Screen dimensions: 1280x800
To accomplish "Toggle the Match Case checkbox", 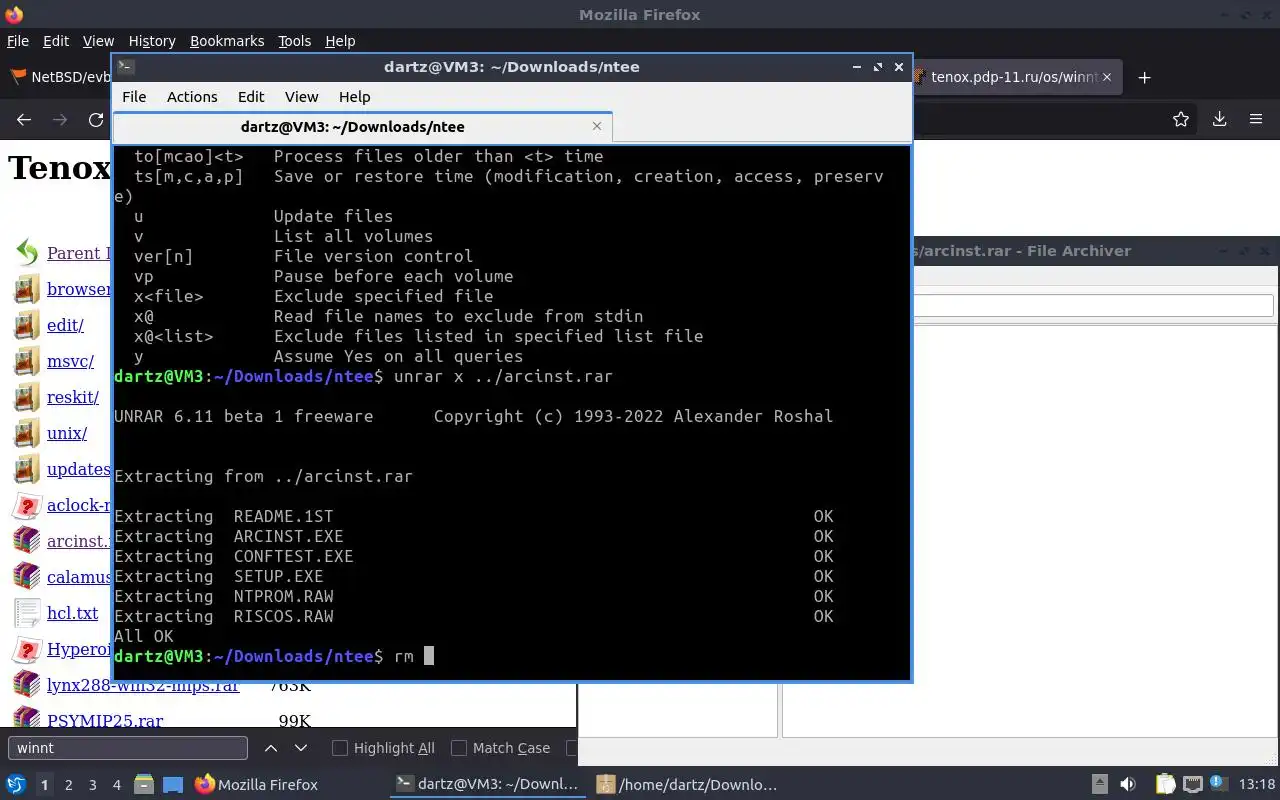I will click(x=459, y=748).
